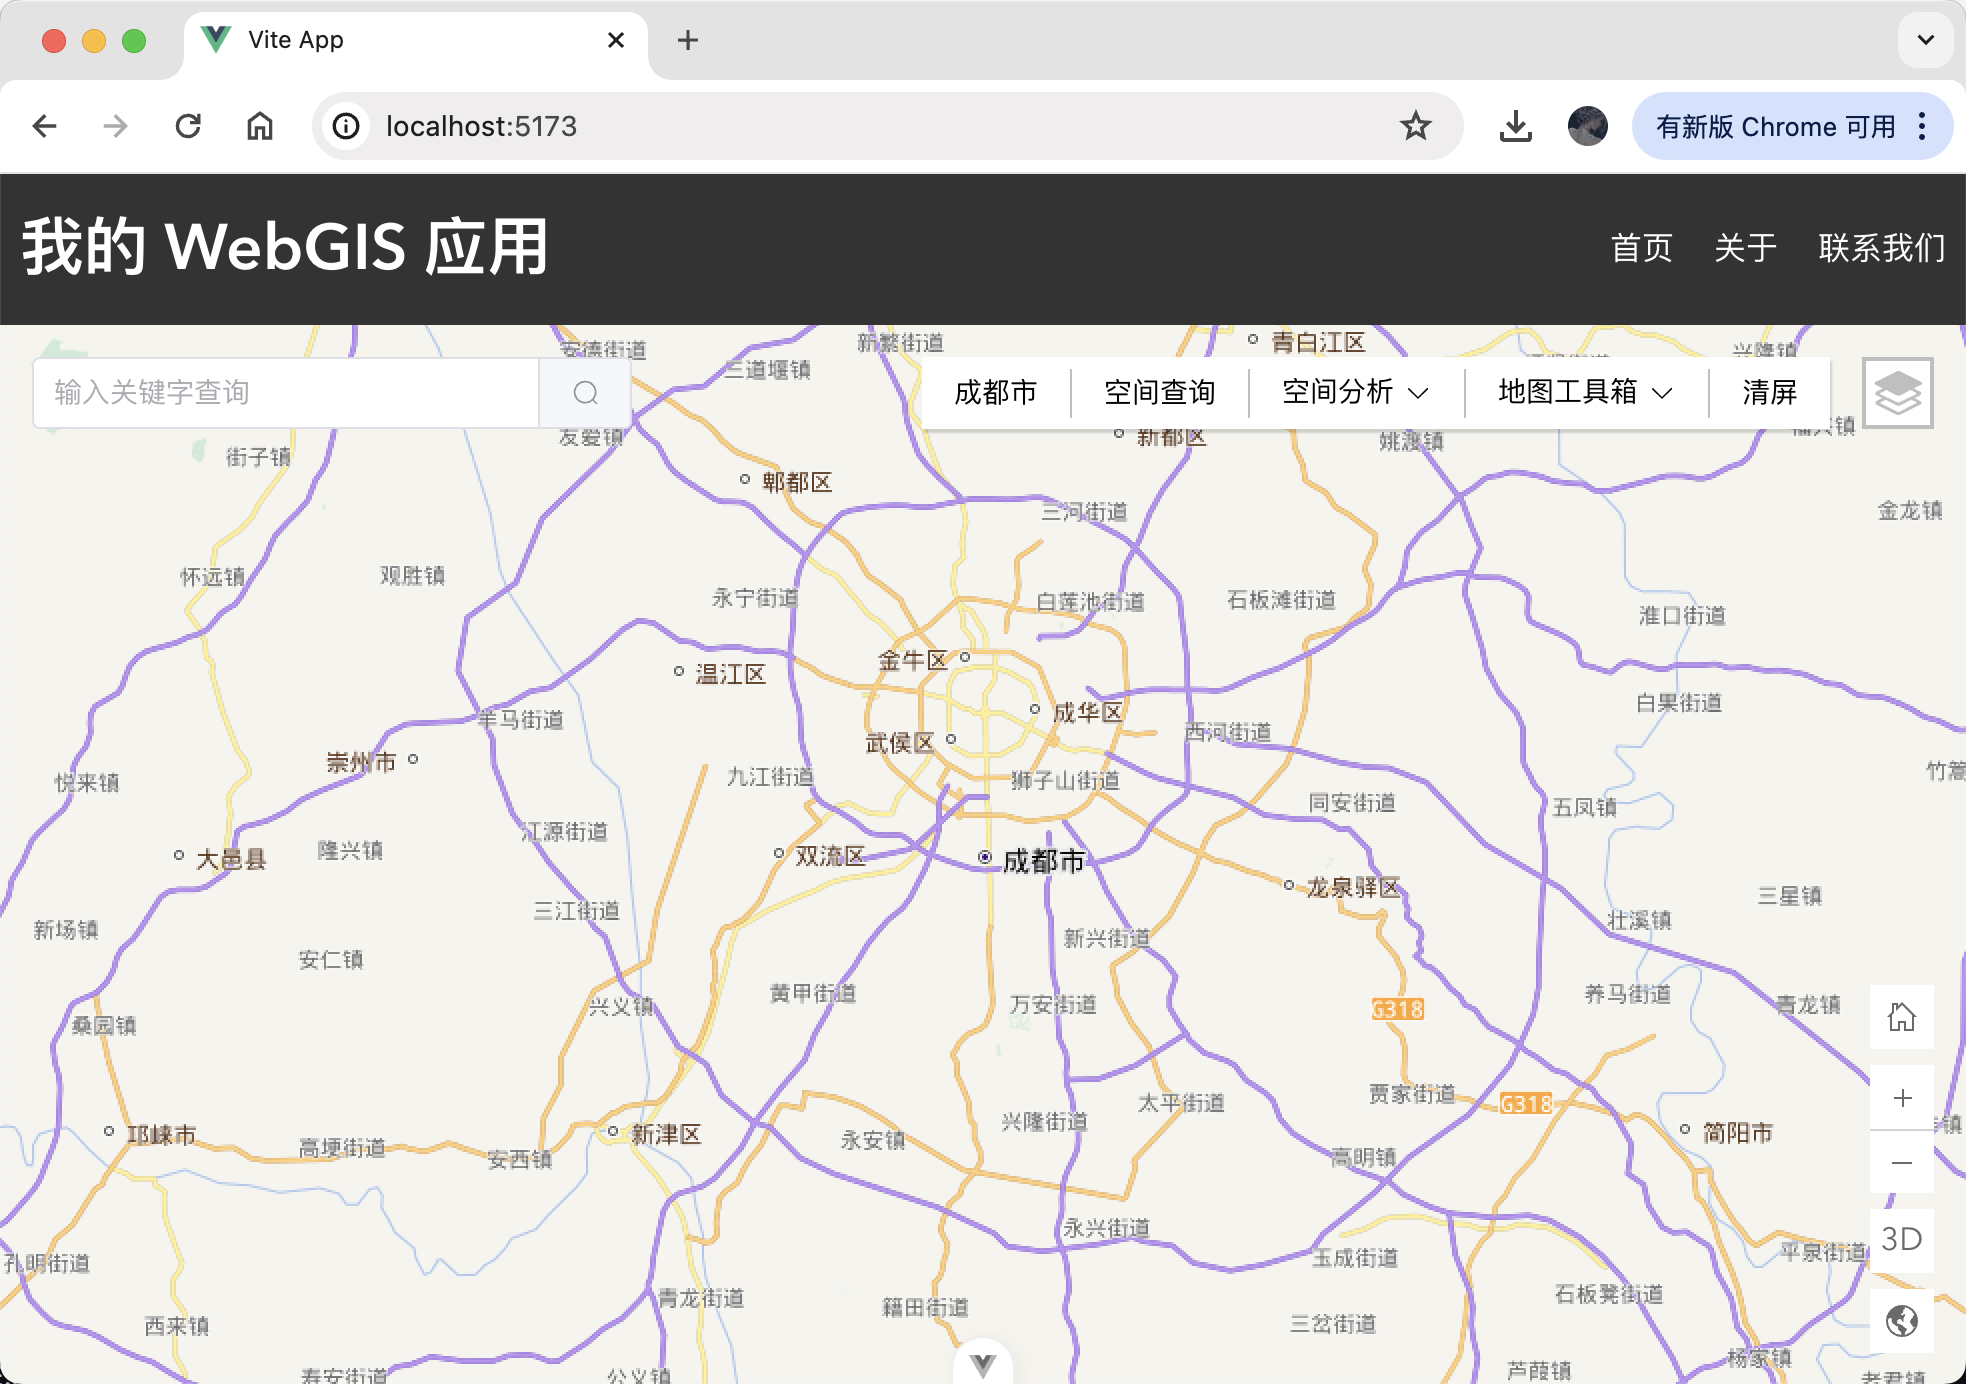Click the 郫都区 map label
The width and height of the screenshot is (1966, 1384).
797,482
